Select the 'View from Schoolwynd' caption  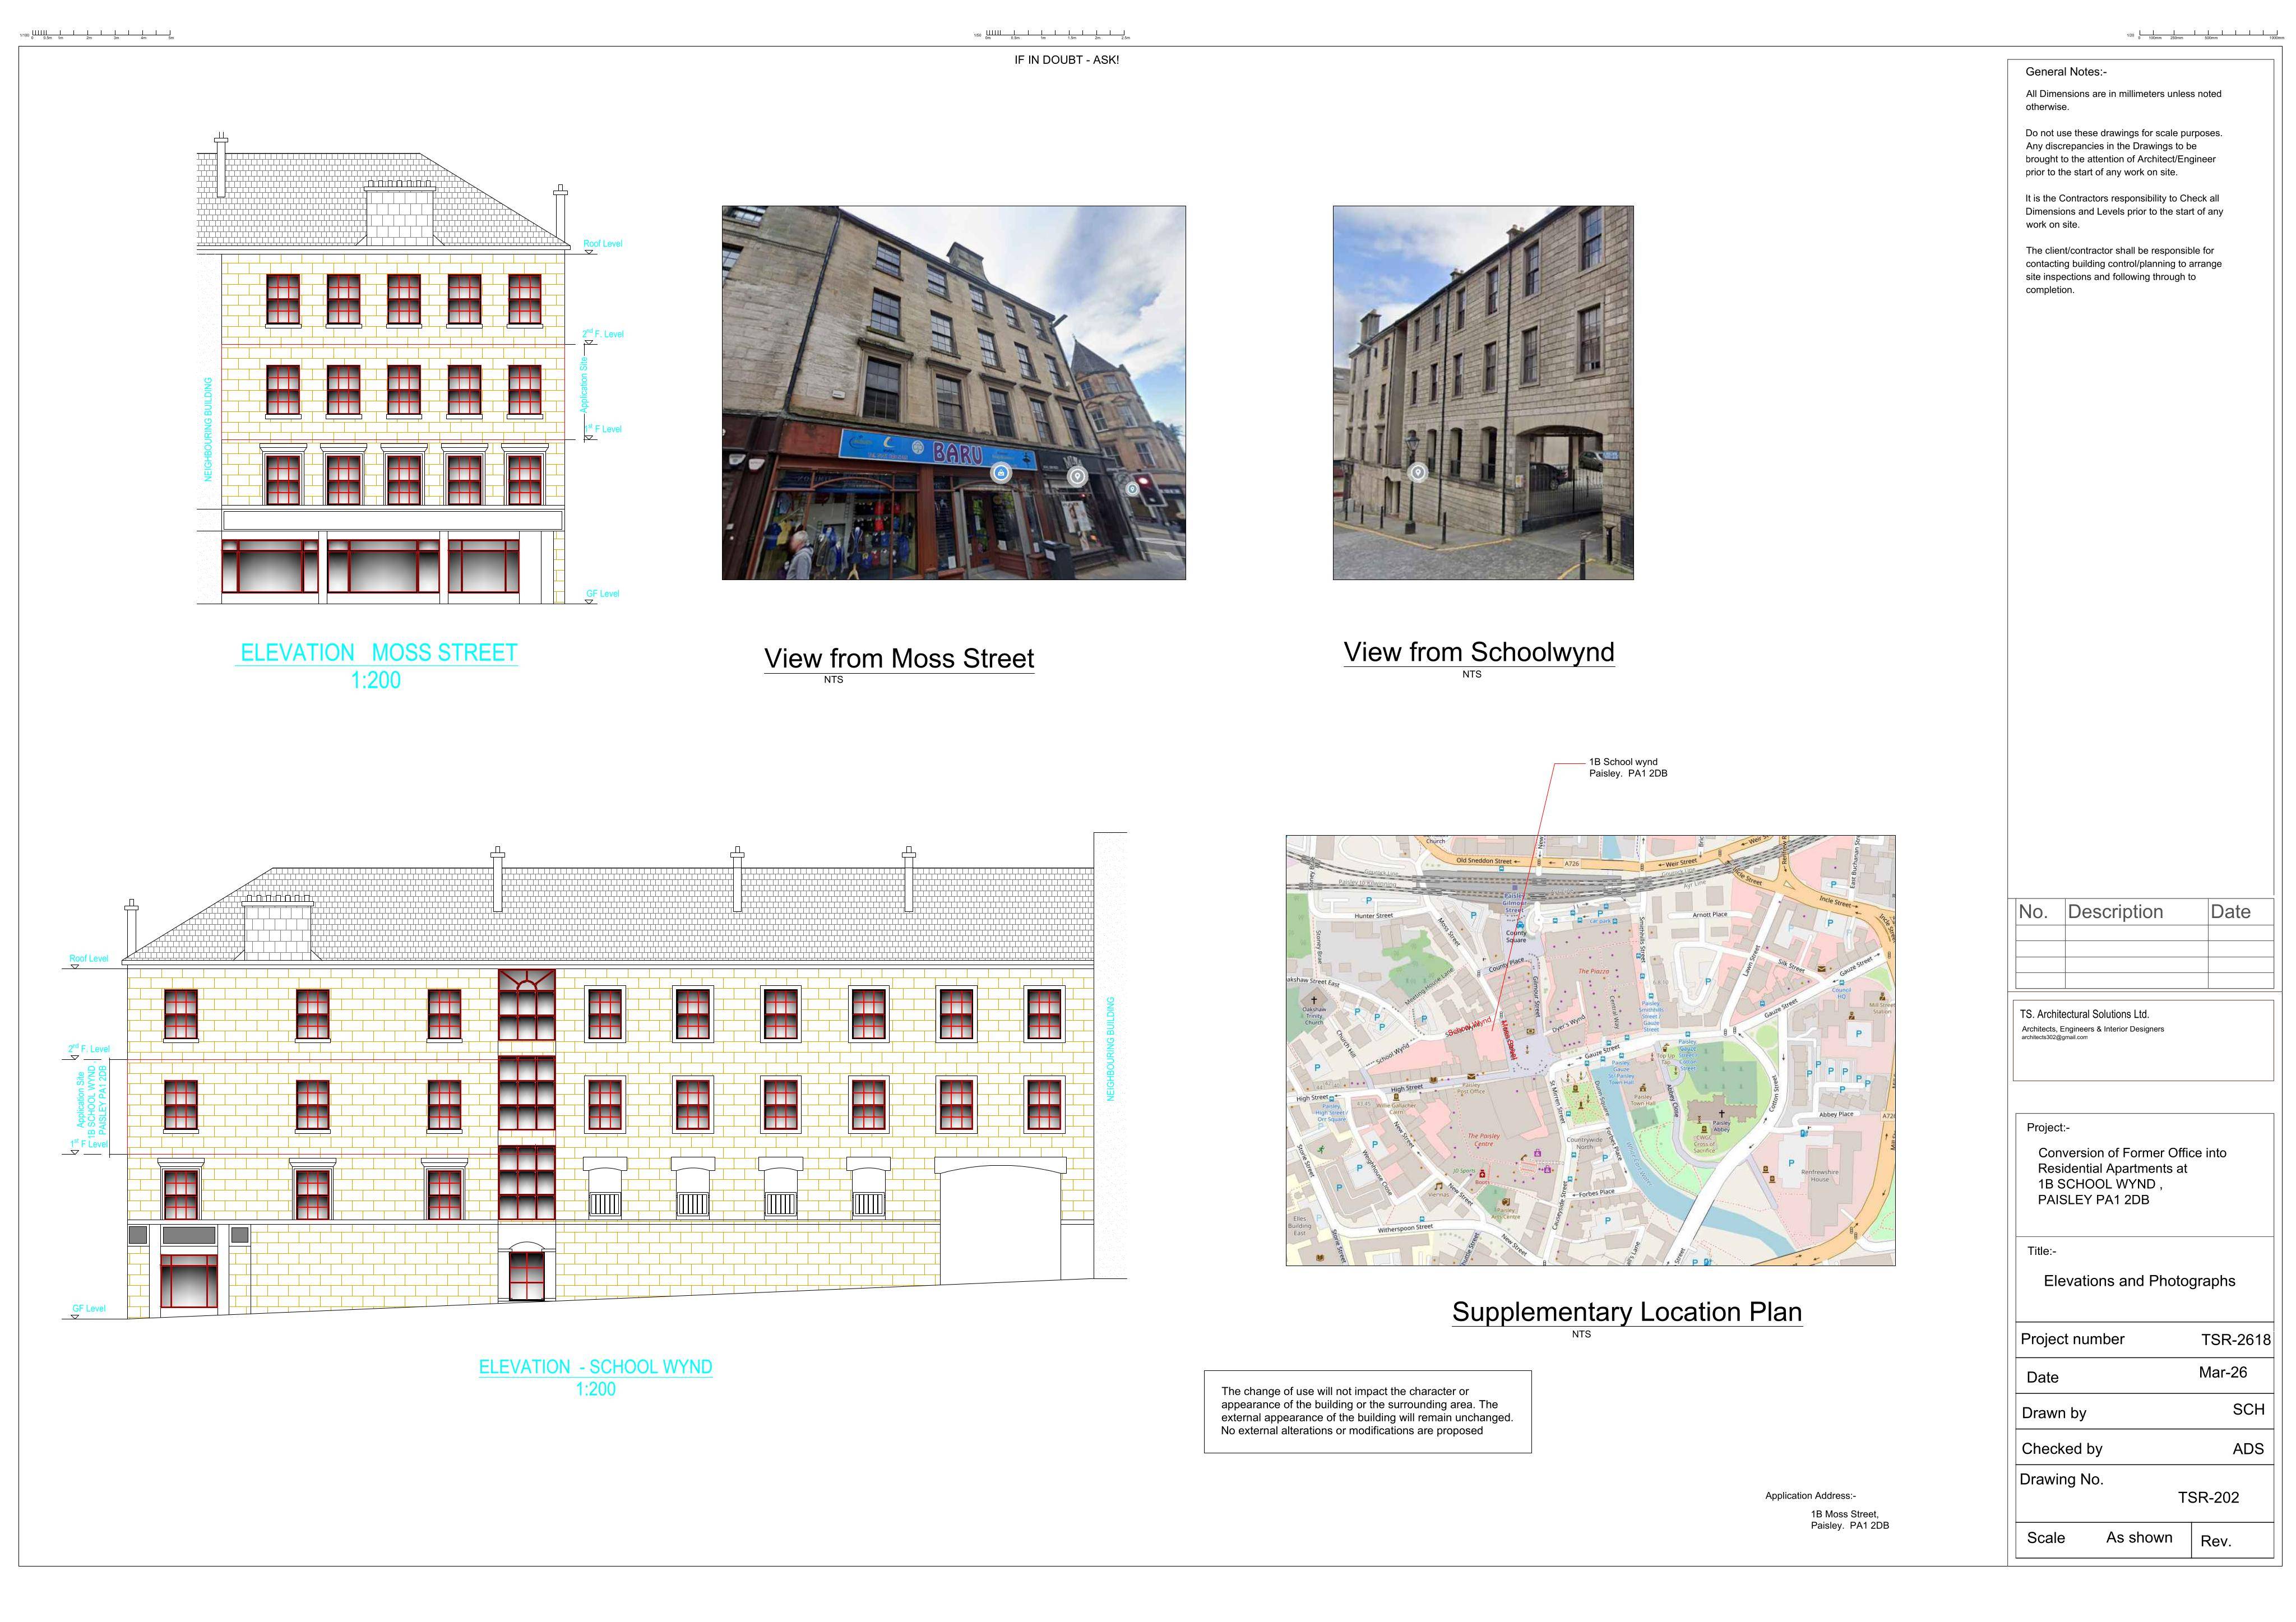pyautogui.click(x=1479, y=652)
